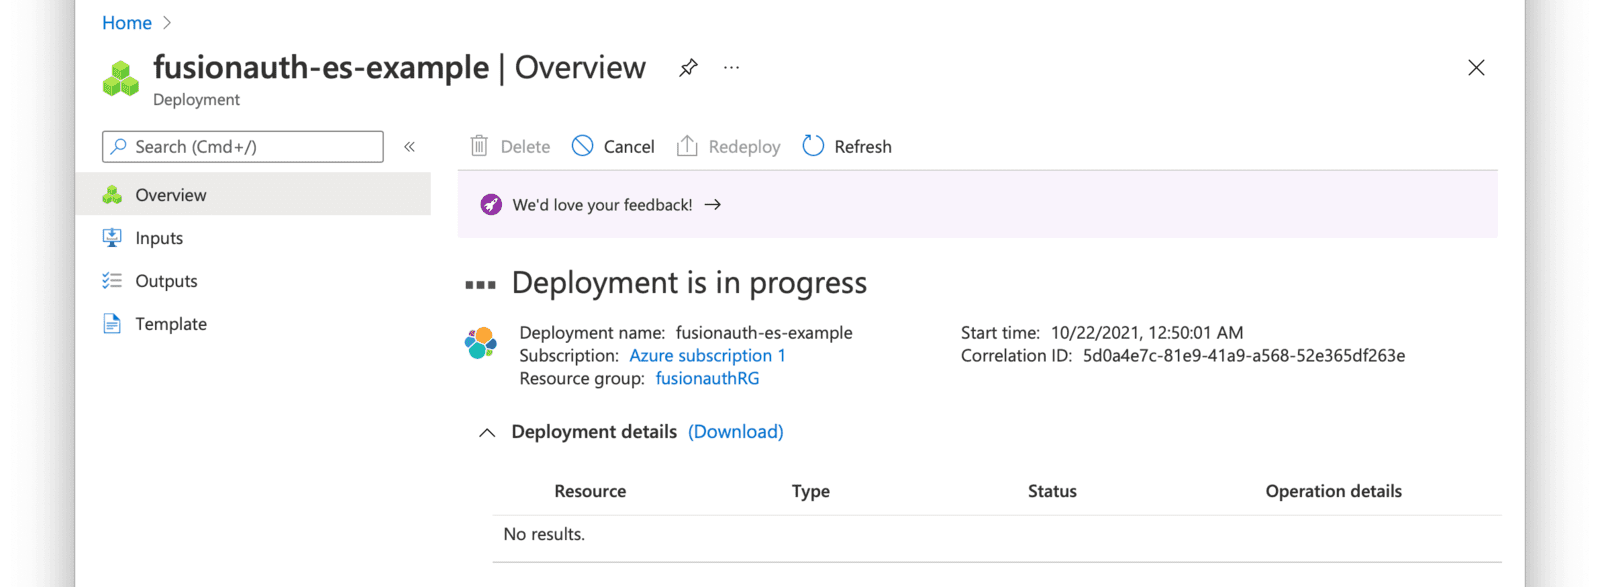The image size is (1600, 587).
Task: Click the Redeploy upload icon
Action: [x=687, y=146]
